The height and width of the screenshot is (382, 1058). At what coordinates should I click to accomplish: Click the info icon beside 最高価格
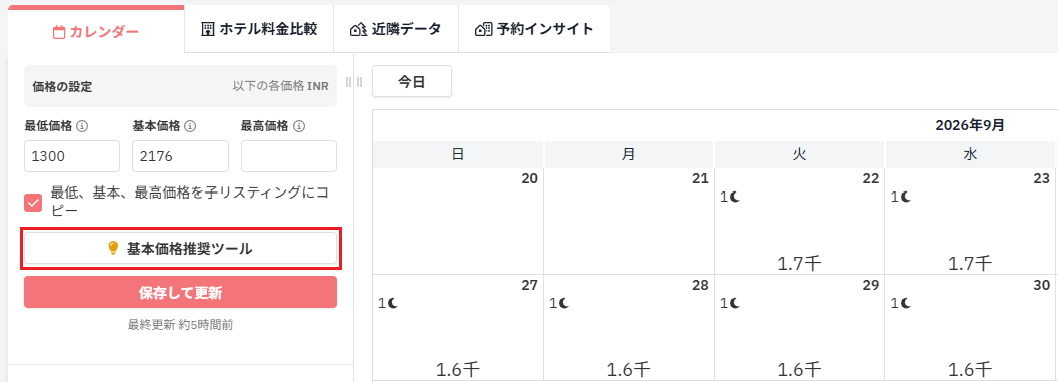click(x=298, y=126)
